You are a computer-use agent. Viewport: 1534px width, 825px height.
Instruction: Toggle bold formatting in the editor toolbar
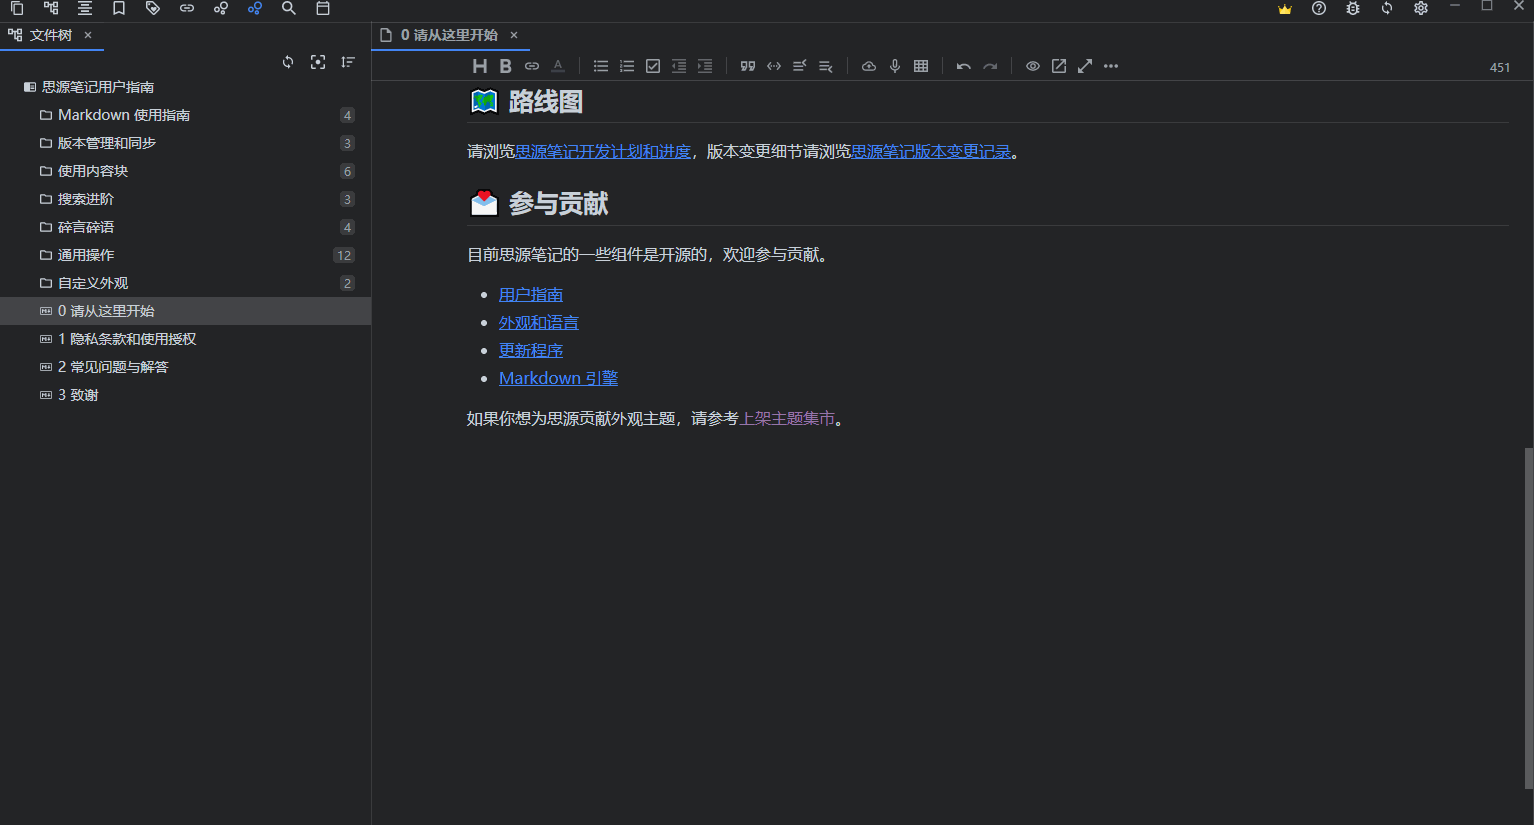click(x=506, y=66)
